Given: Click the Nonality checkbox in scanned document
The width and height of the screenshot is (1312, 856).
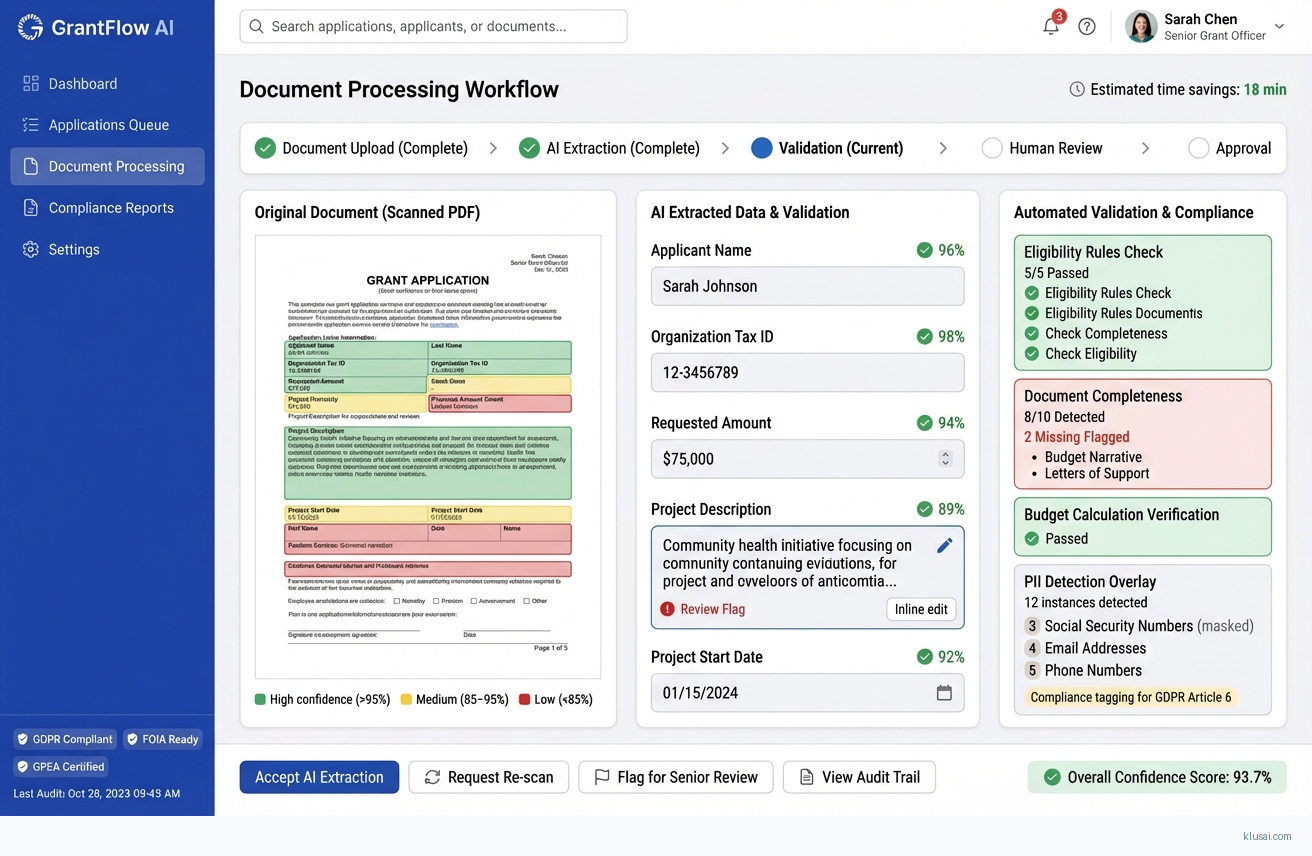Looking at the screenshot, I should point(397,601).
